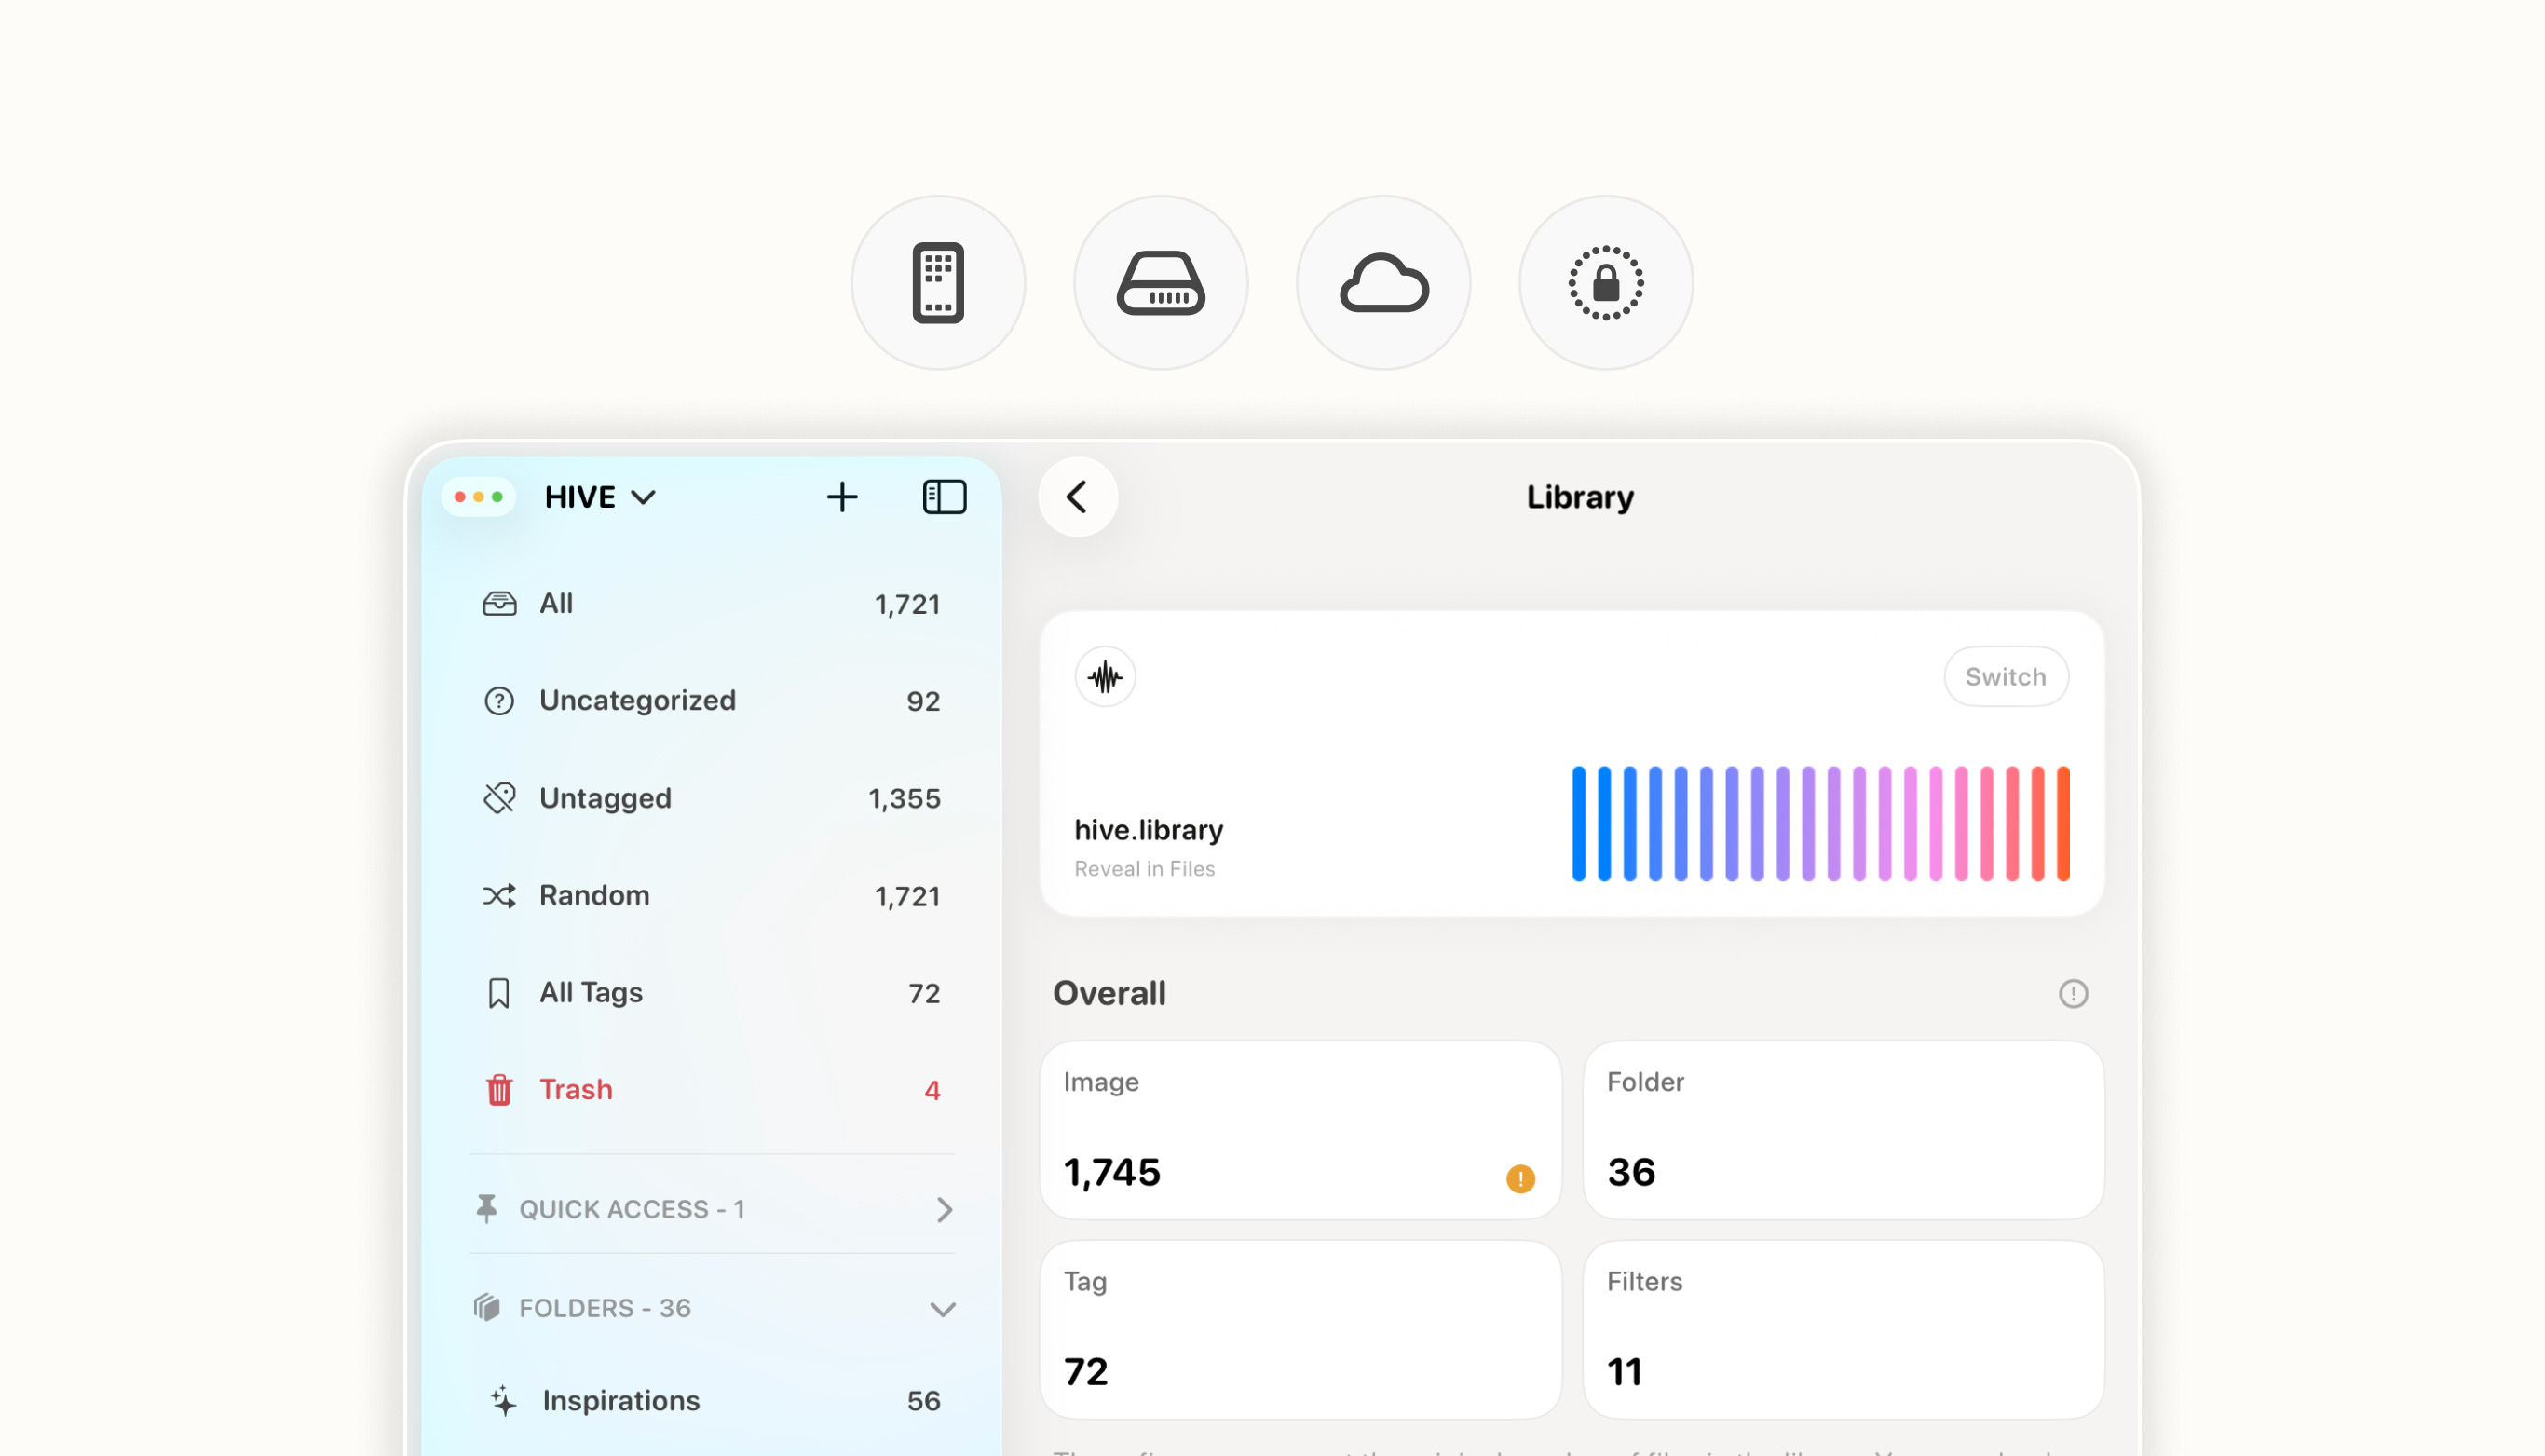The width and height of the screenshot is (2545, 1456).
Task: Open the Image count card
Action: pyautogui.click(x=1300, y=1130)
